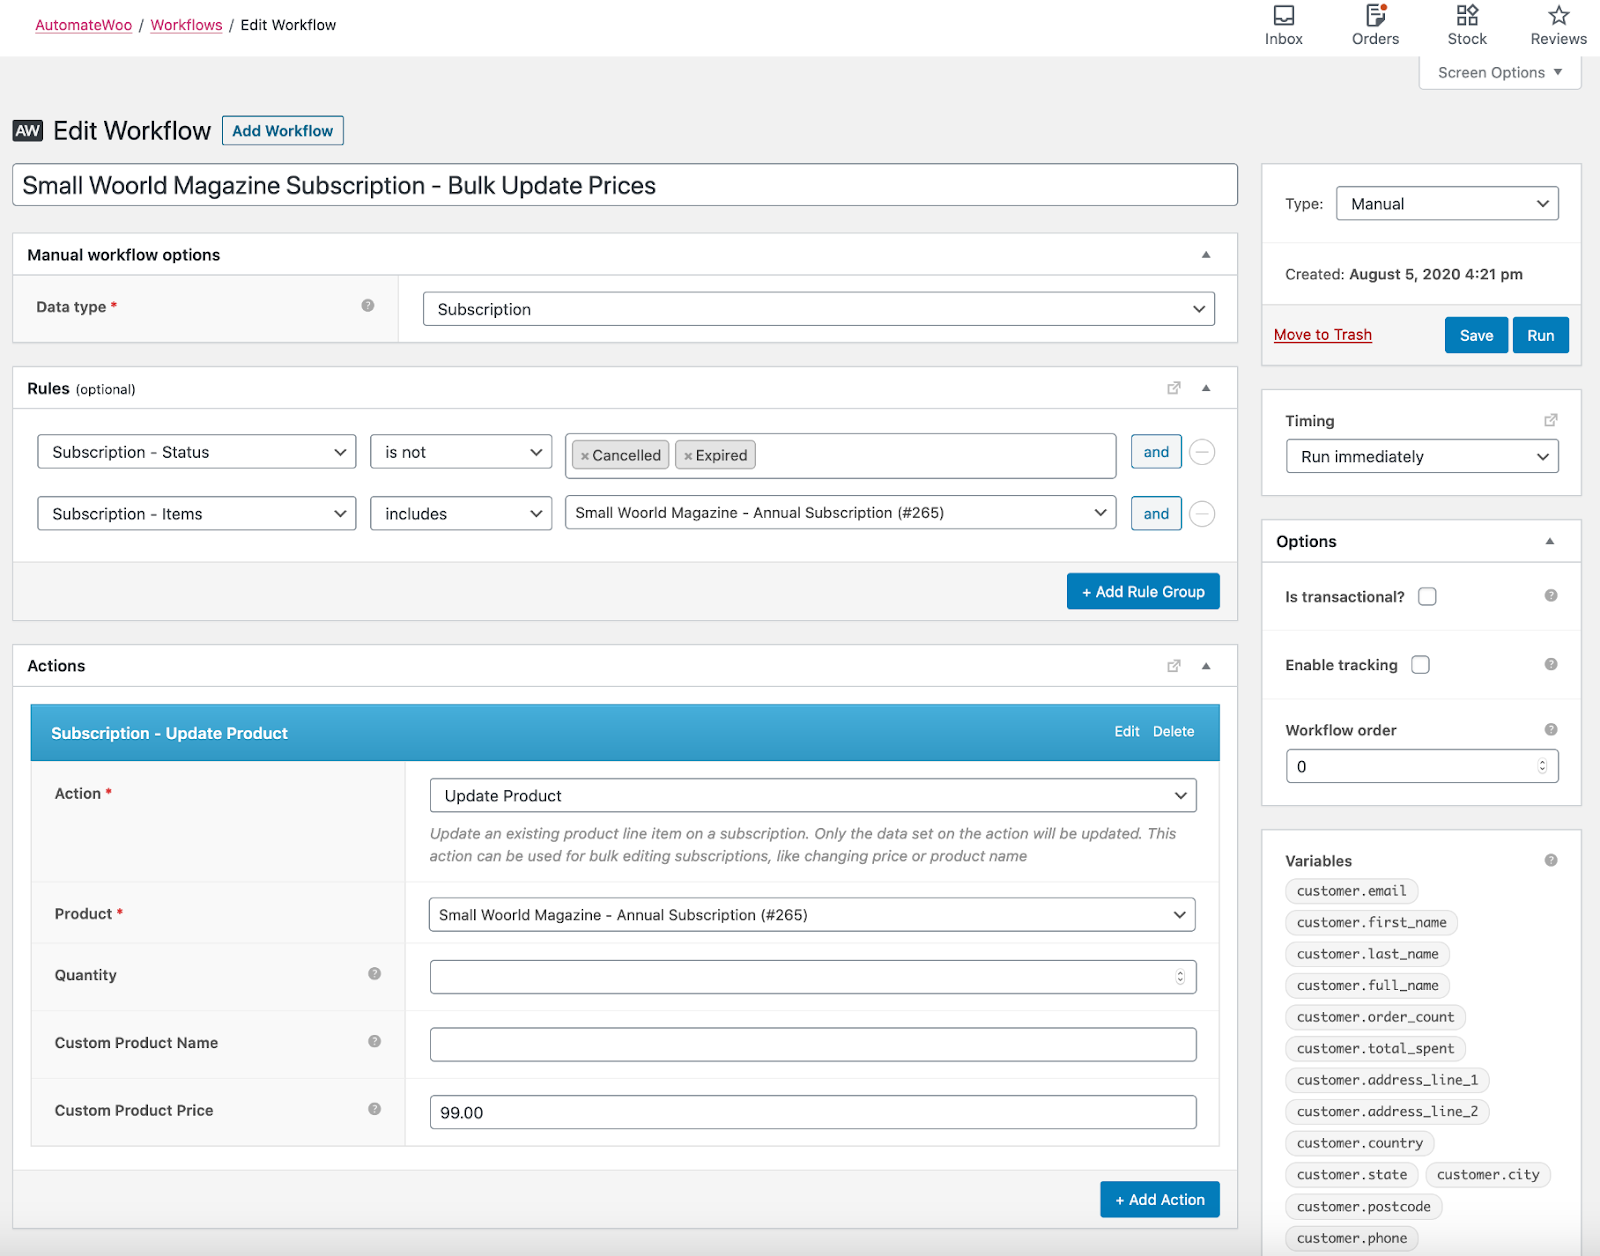This screenshot has height=1256, width=1600.
Task: Show help for Enable tracking option
Action: point(1551,664)
